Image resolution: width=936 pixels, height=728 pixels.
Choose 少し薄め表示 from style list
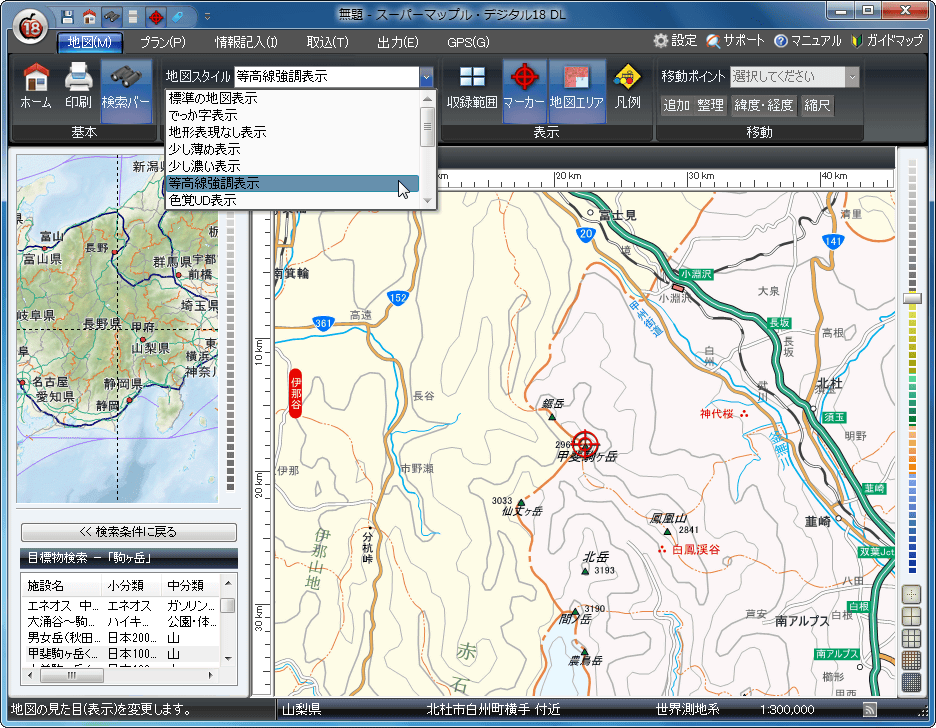click(292, 149)
